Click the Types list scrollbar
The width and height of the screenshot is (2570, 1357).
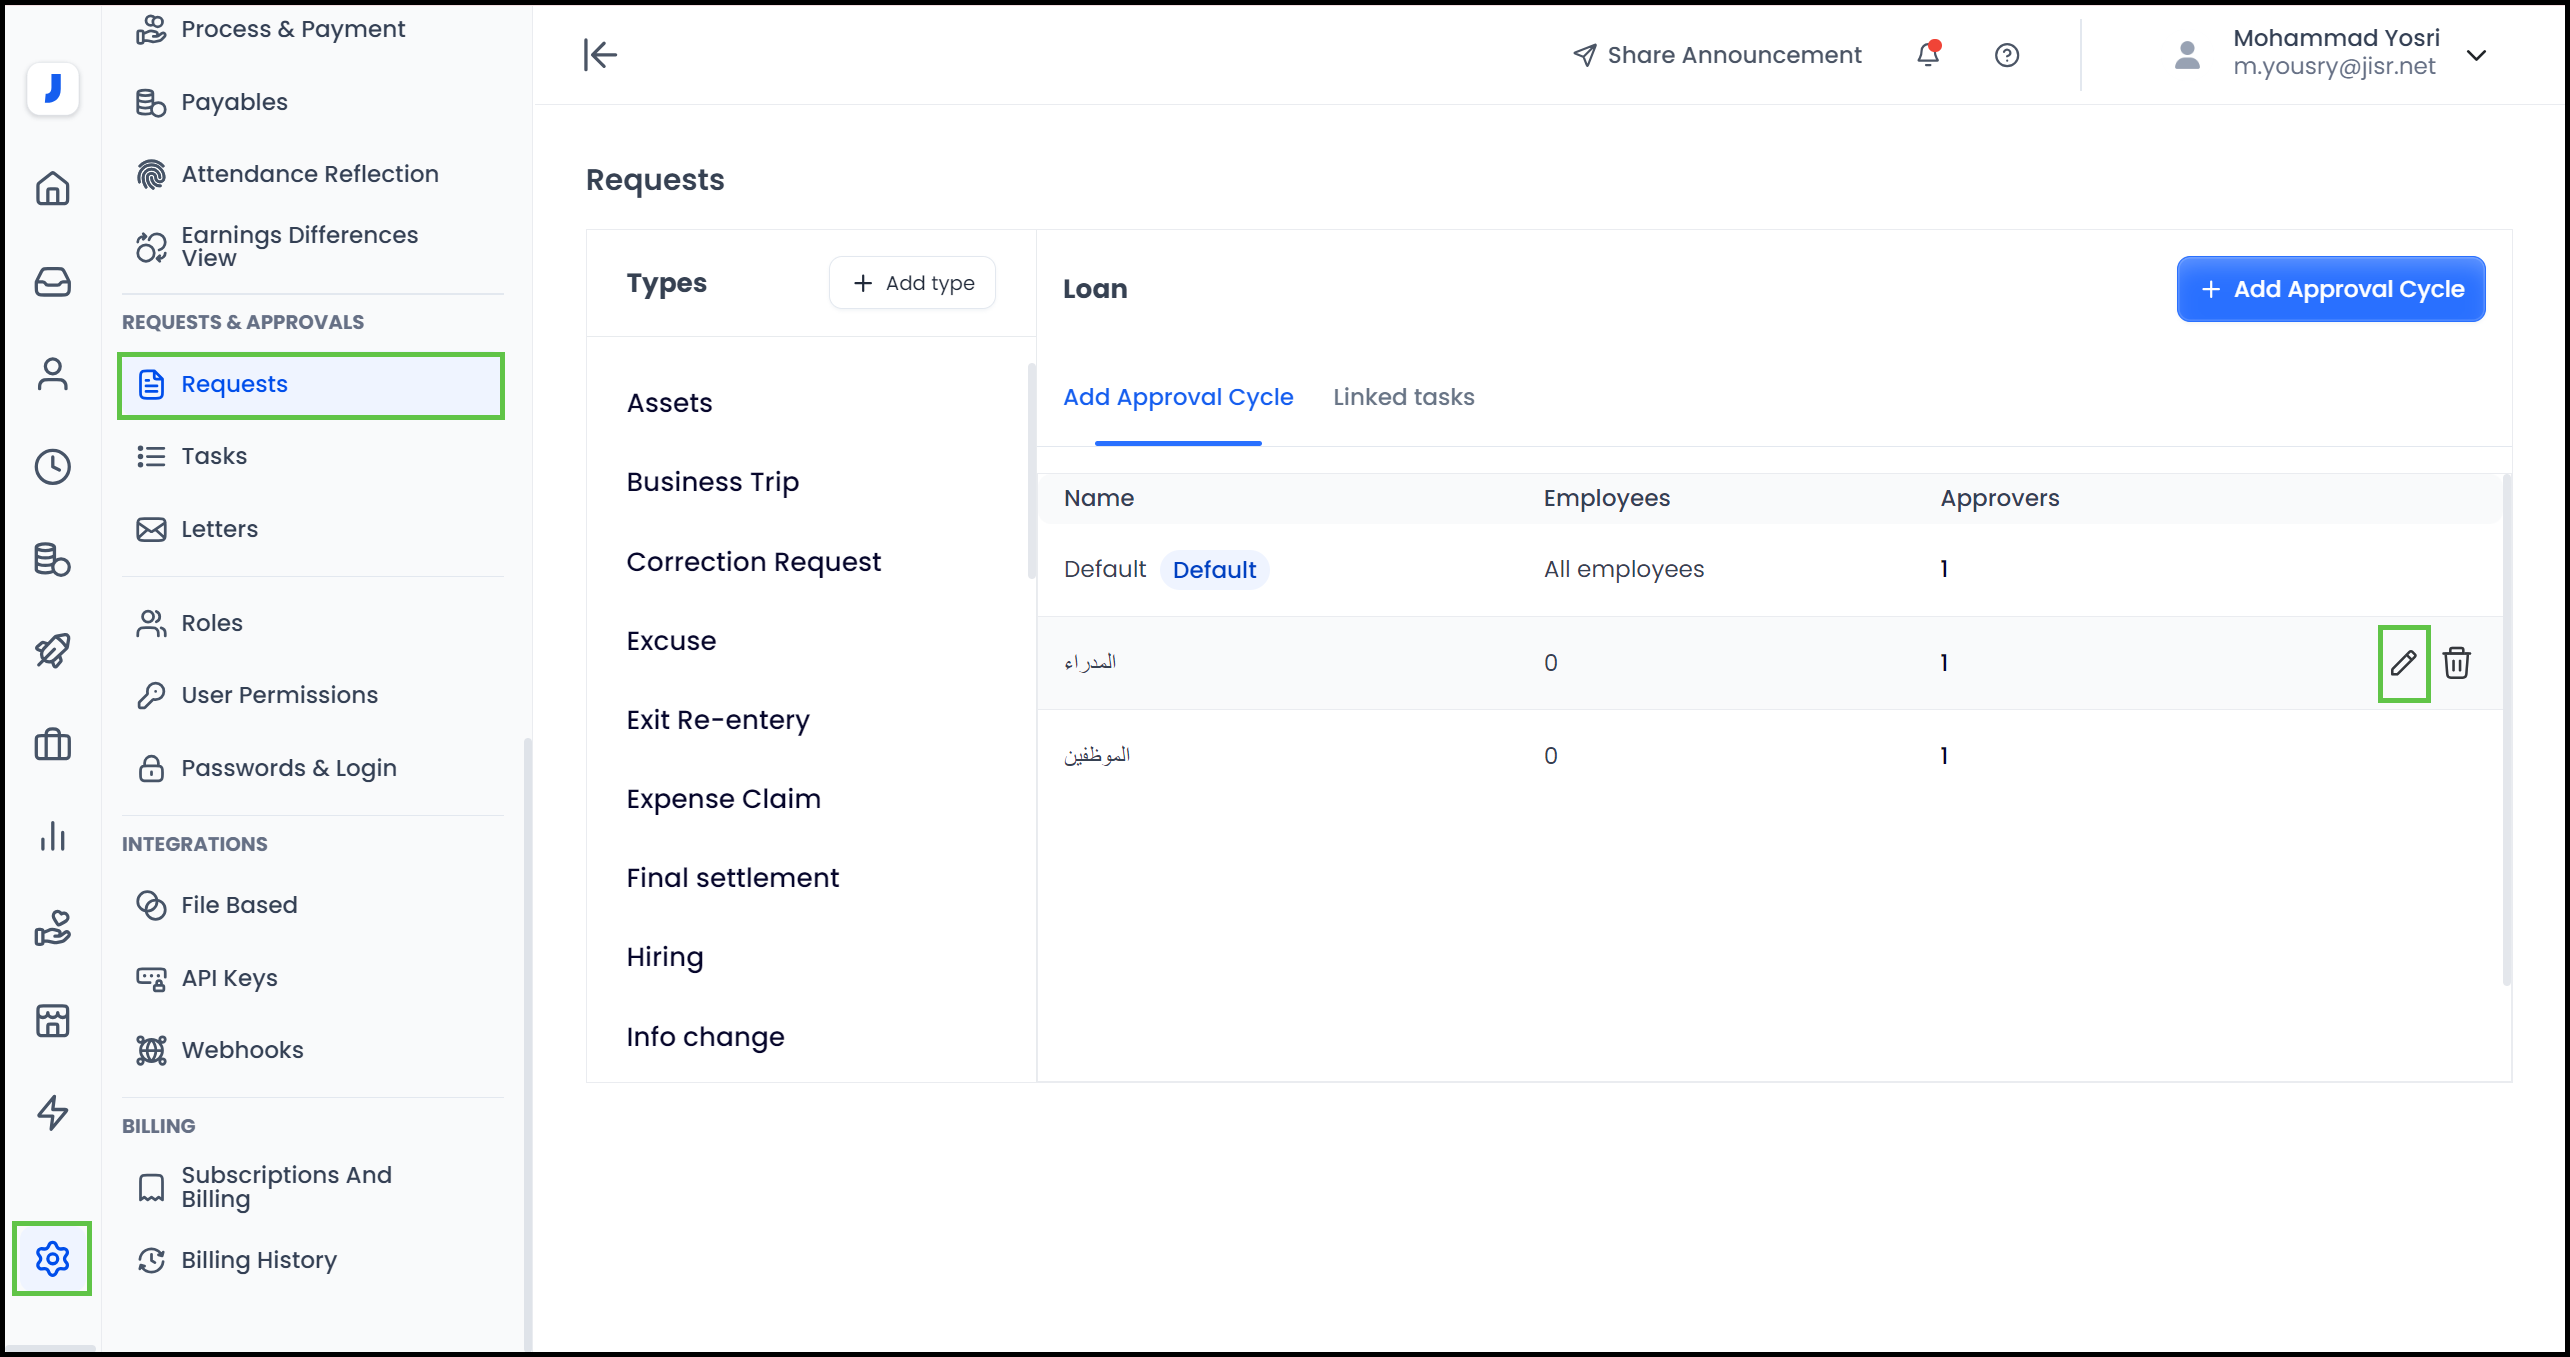pos(1031,470)
